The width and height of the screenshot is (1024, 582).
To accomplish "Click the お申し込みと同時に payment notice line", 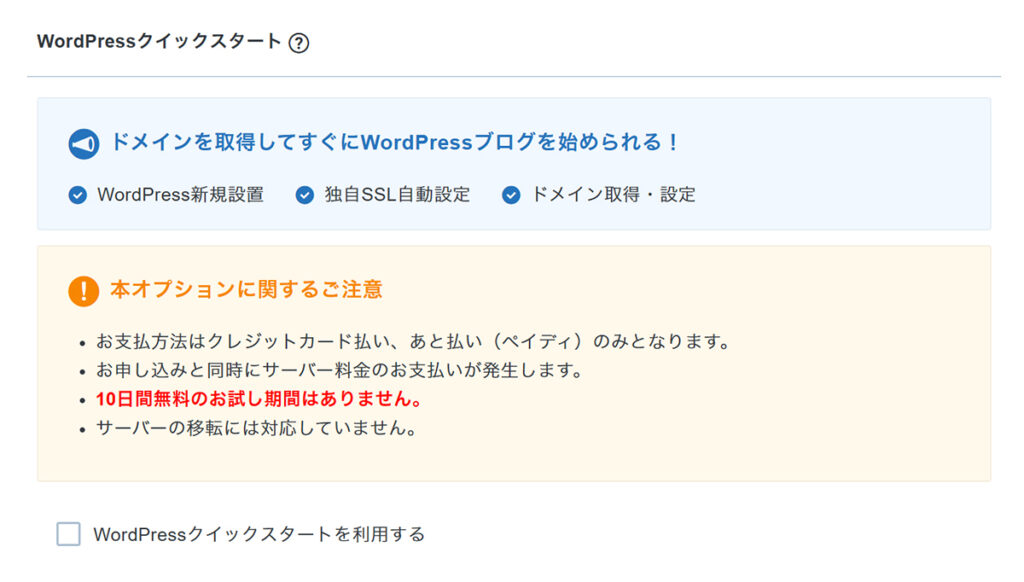I will [339, 371].
